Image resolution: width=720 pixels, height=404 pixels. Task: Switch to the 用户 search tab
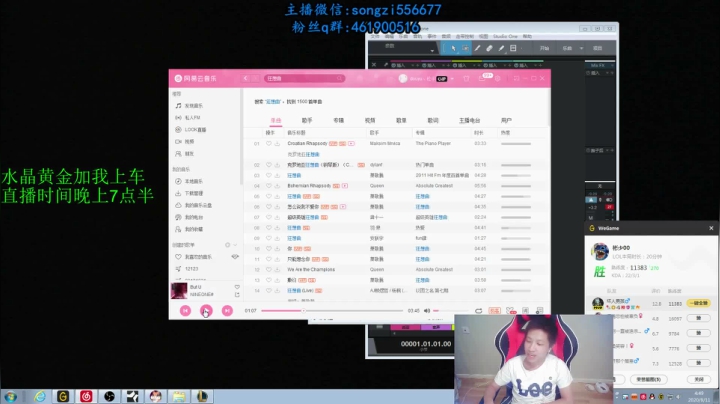(x=506, y=120)
